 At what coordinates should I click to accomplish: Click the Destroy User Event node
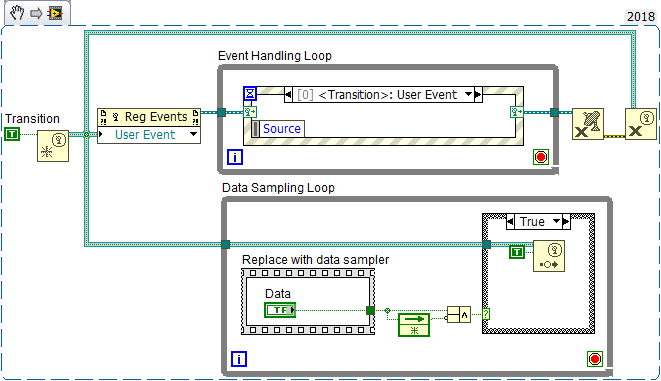pyautogui.click(x=641, y=124)
